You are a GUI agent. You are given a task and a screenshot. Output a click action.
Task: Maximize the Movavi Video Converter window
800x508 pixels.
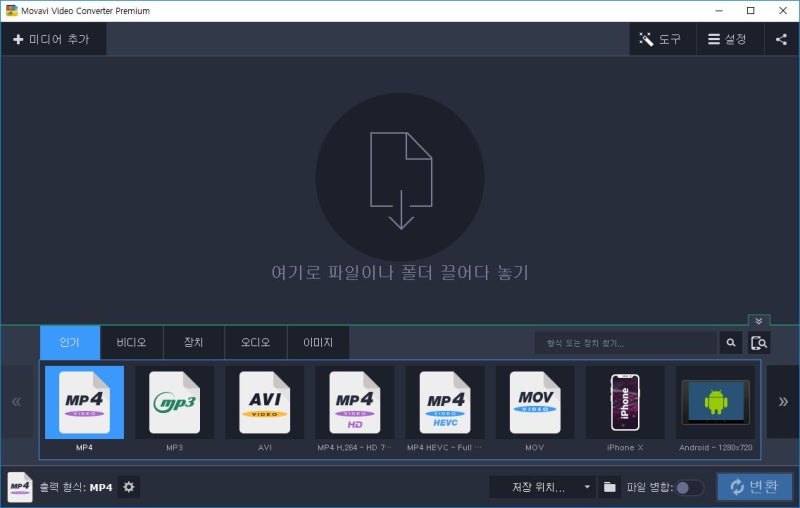point(751,10)
